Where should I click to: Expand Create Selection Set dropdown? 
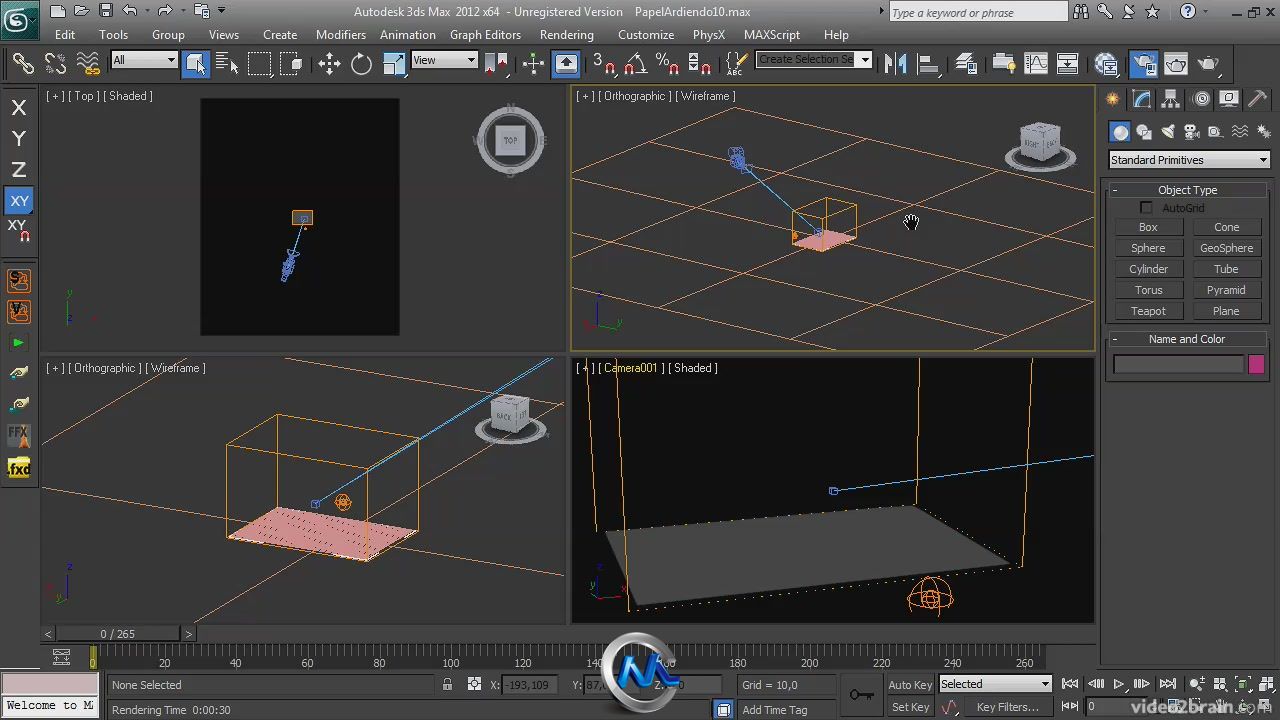pos(865,60)
